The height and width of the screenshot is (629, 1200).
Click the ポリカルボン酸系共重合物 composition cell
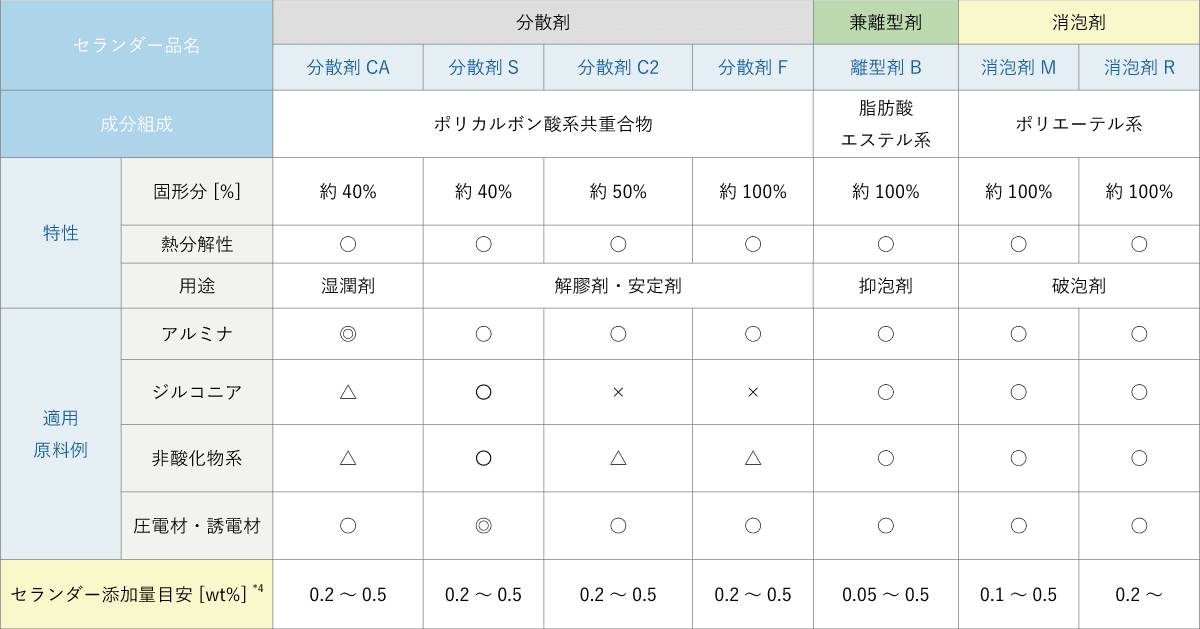[543, 124]
